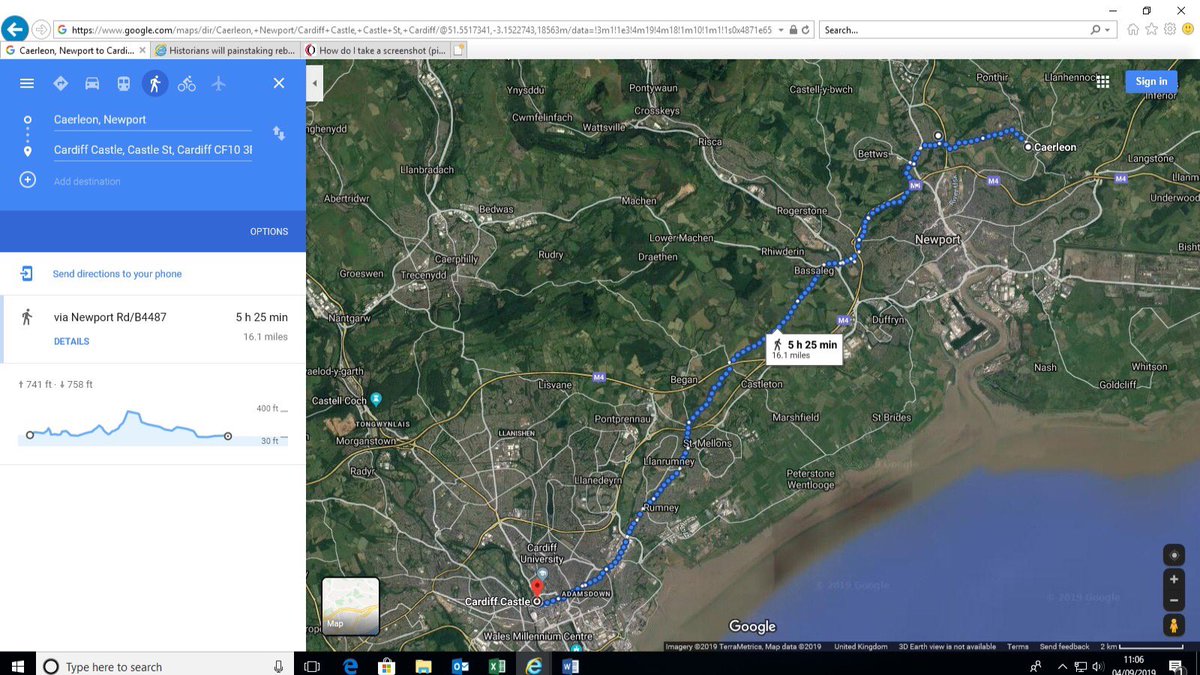1200x675 pixels.
Task: Open Microsoft Store from taskbar
Action: [386, 666]
